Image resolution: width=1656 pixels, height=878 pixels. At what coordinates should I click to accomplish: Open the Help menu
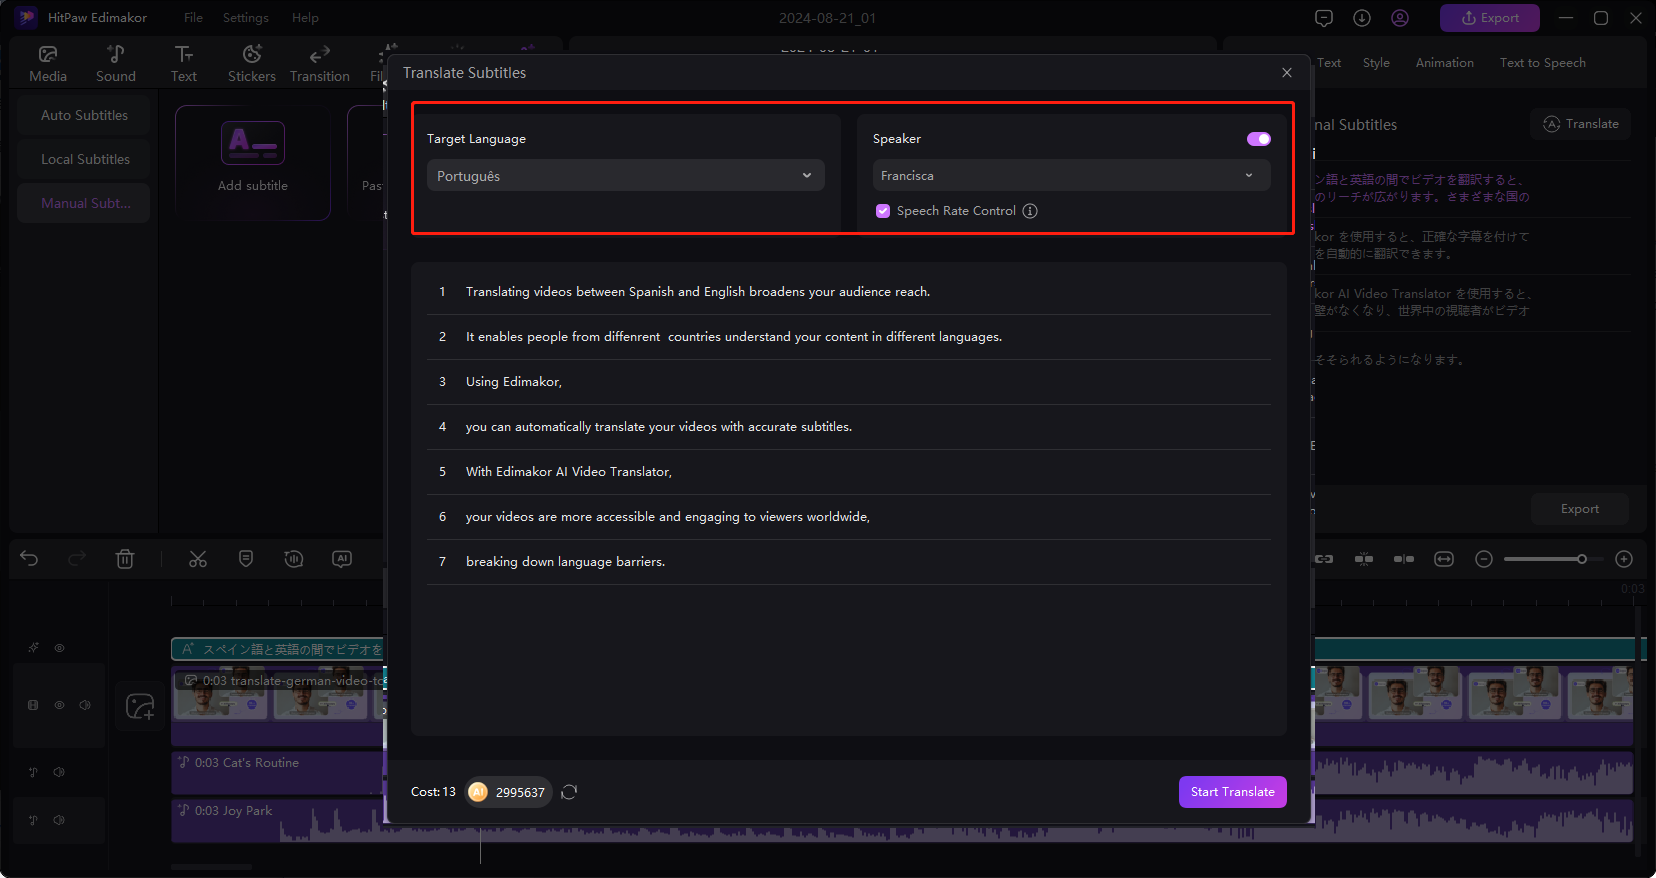coord(305,18)
